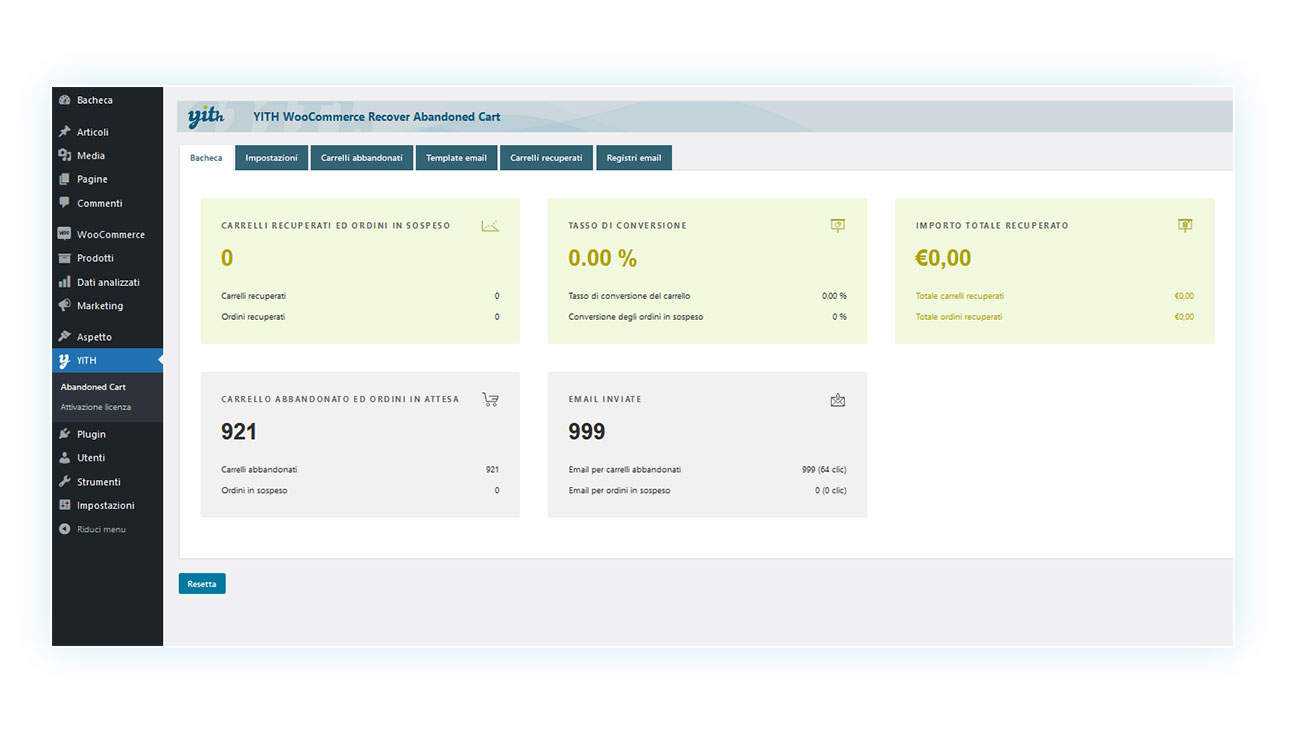Click the Impostazioni sidebar settings icon
Image resolution: width=1300 pixels, height=729 pixels.
pos(65,505)
